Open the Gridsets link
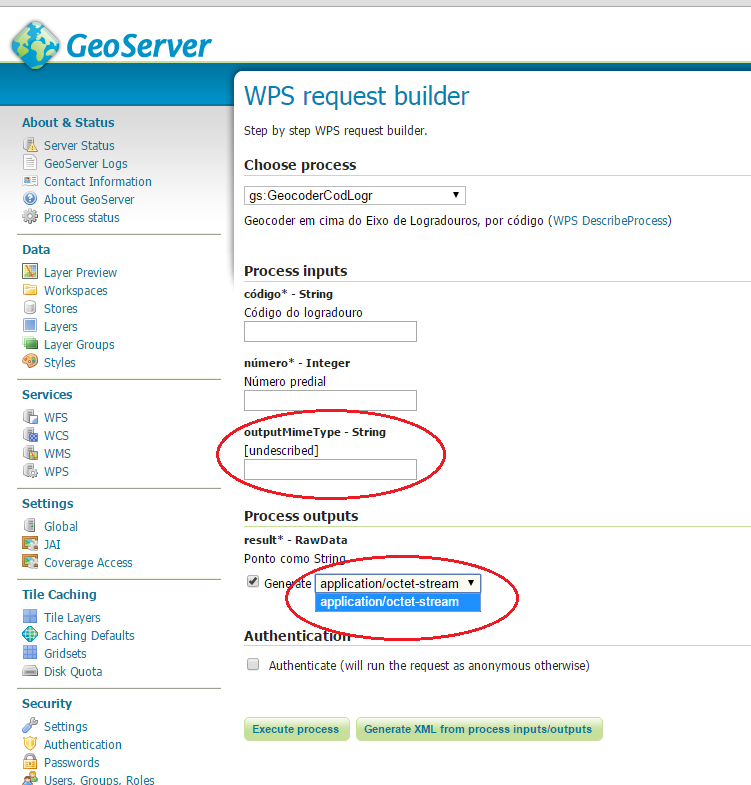Image resolution: width=751 pixels, height=785 pixels. 65,654
